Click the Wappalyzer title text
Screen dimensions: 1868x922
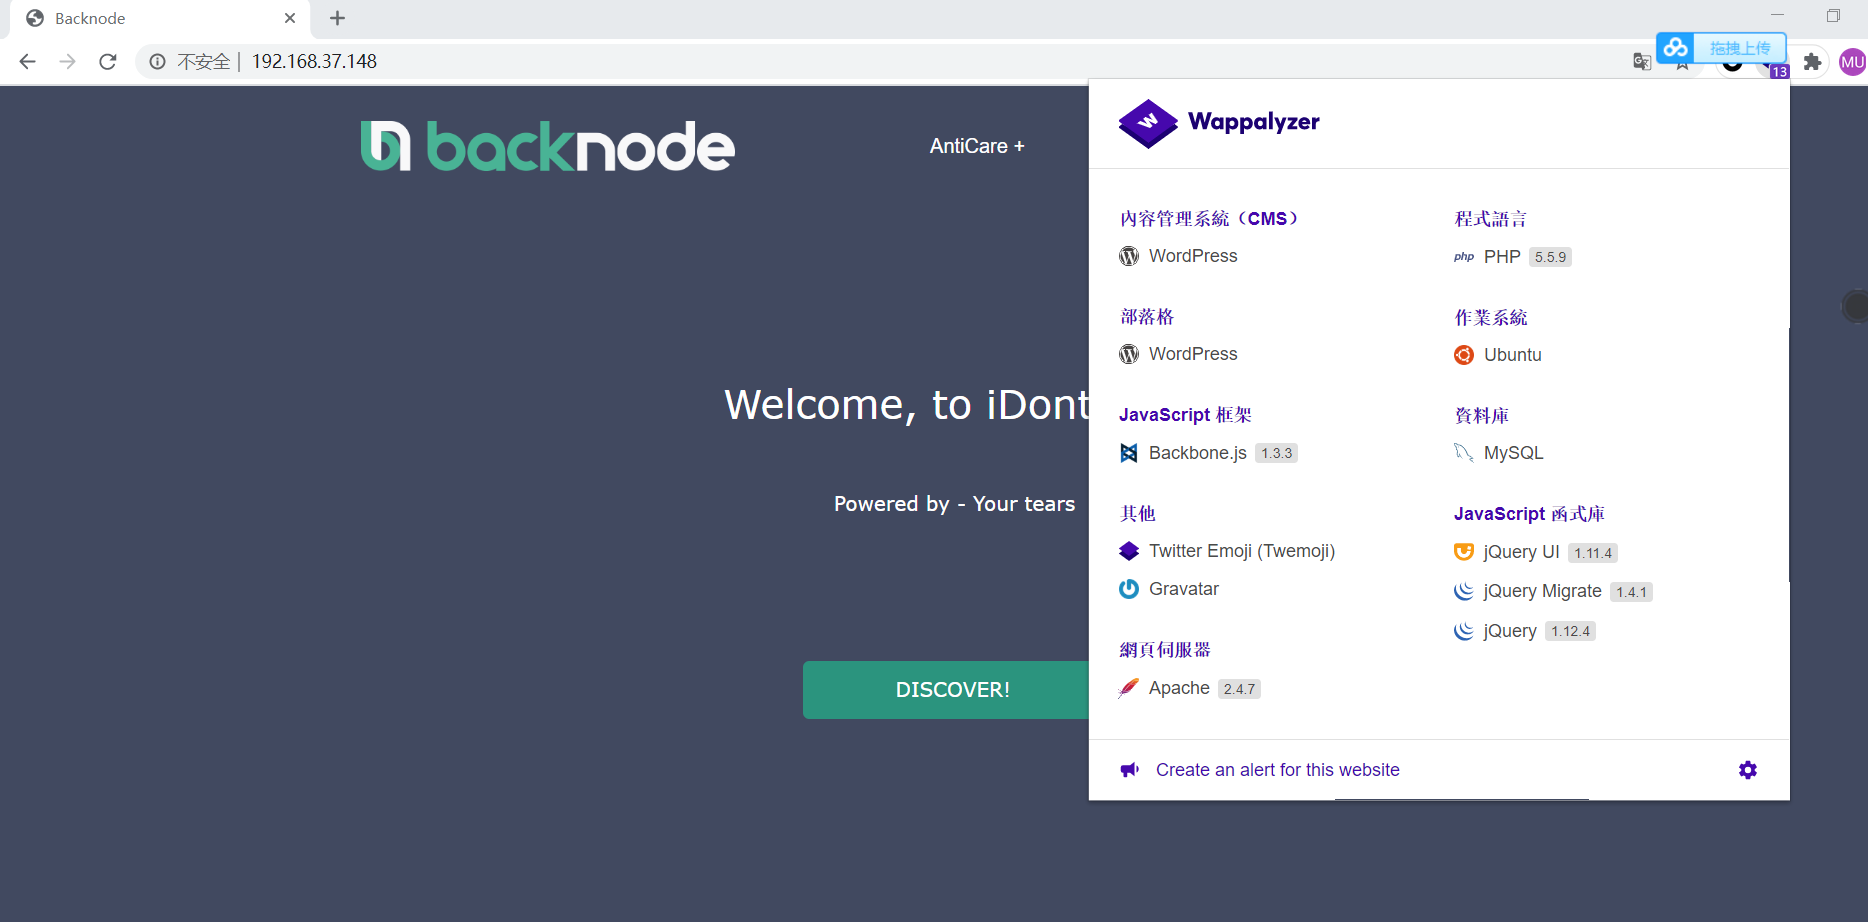1254,122
